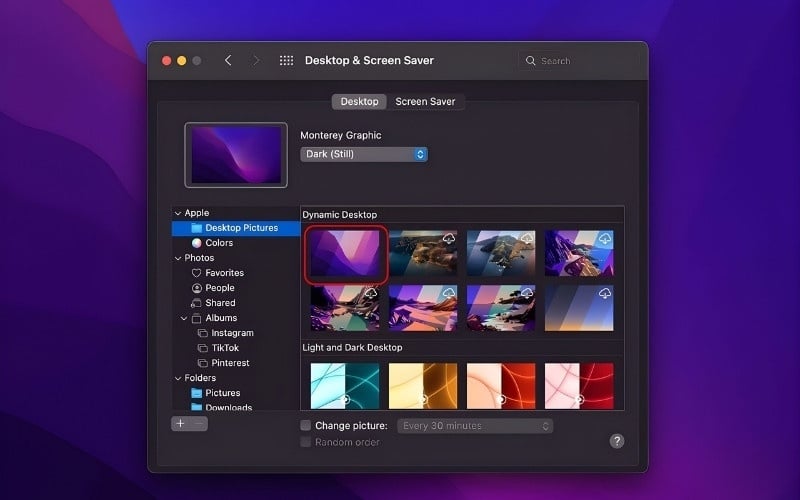Toggle the Random order checkbox
Viewport: 800px width, 500px height.
306,442
